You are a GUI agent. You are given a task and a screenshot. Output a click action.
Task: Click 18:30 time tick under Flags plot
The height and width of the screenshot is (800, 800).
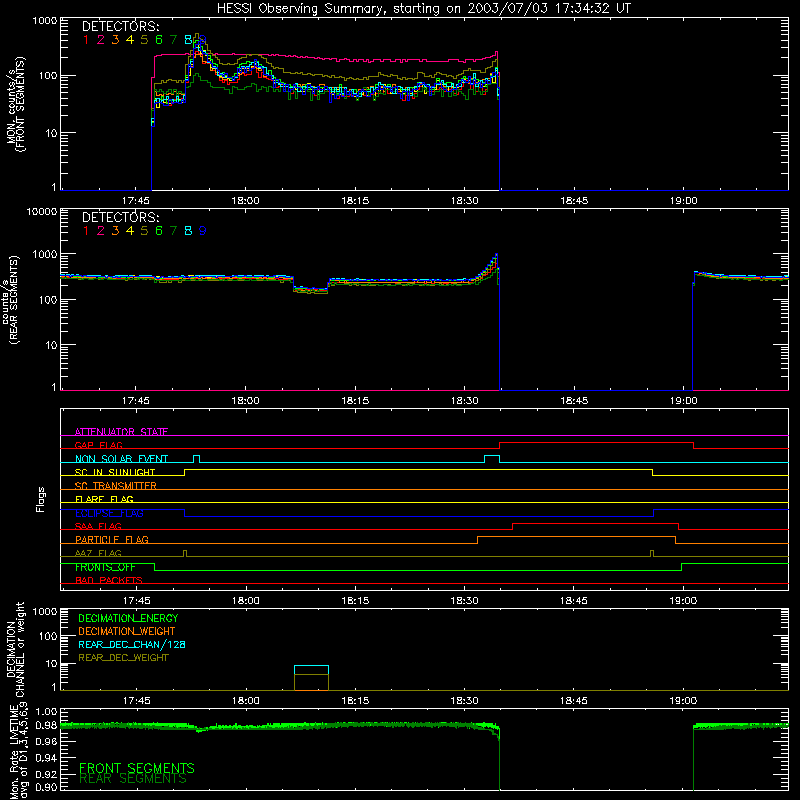465,601
